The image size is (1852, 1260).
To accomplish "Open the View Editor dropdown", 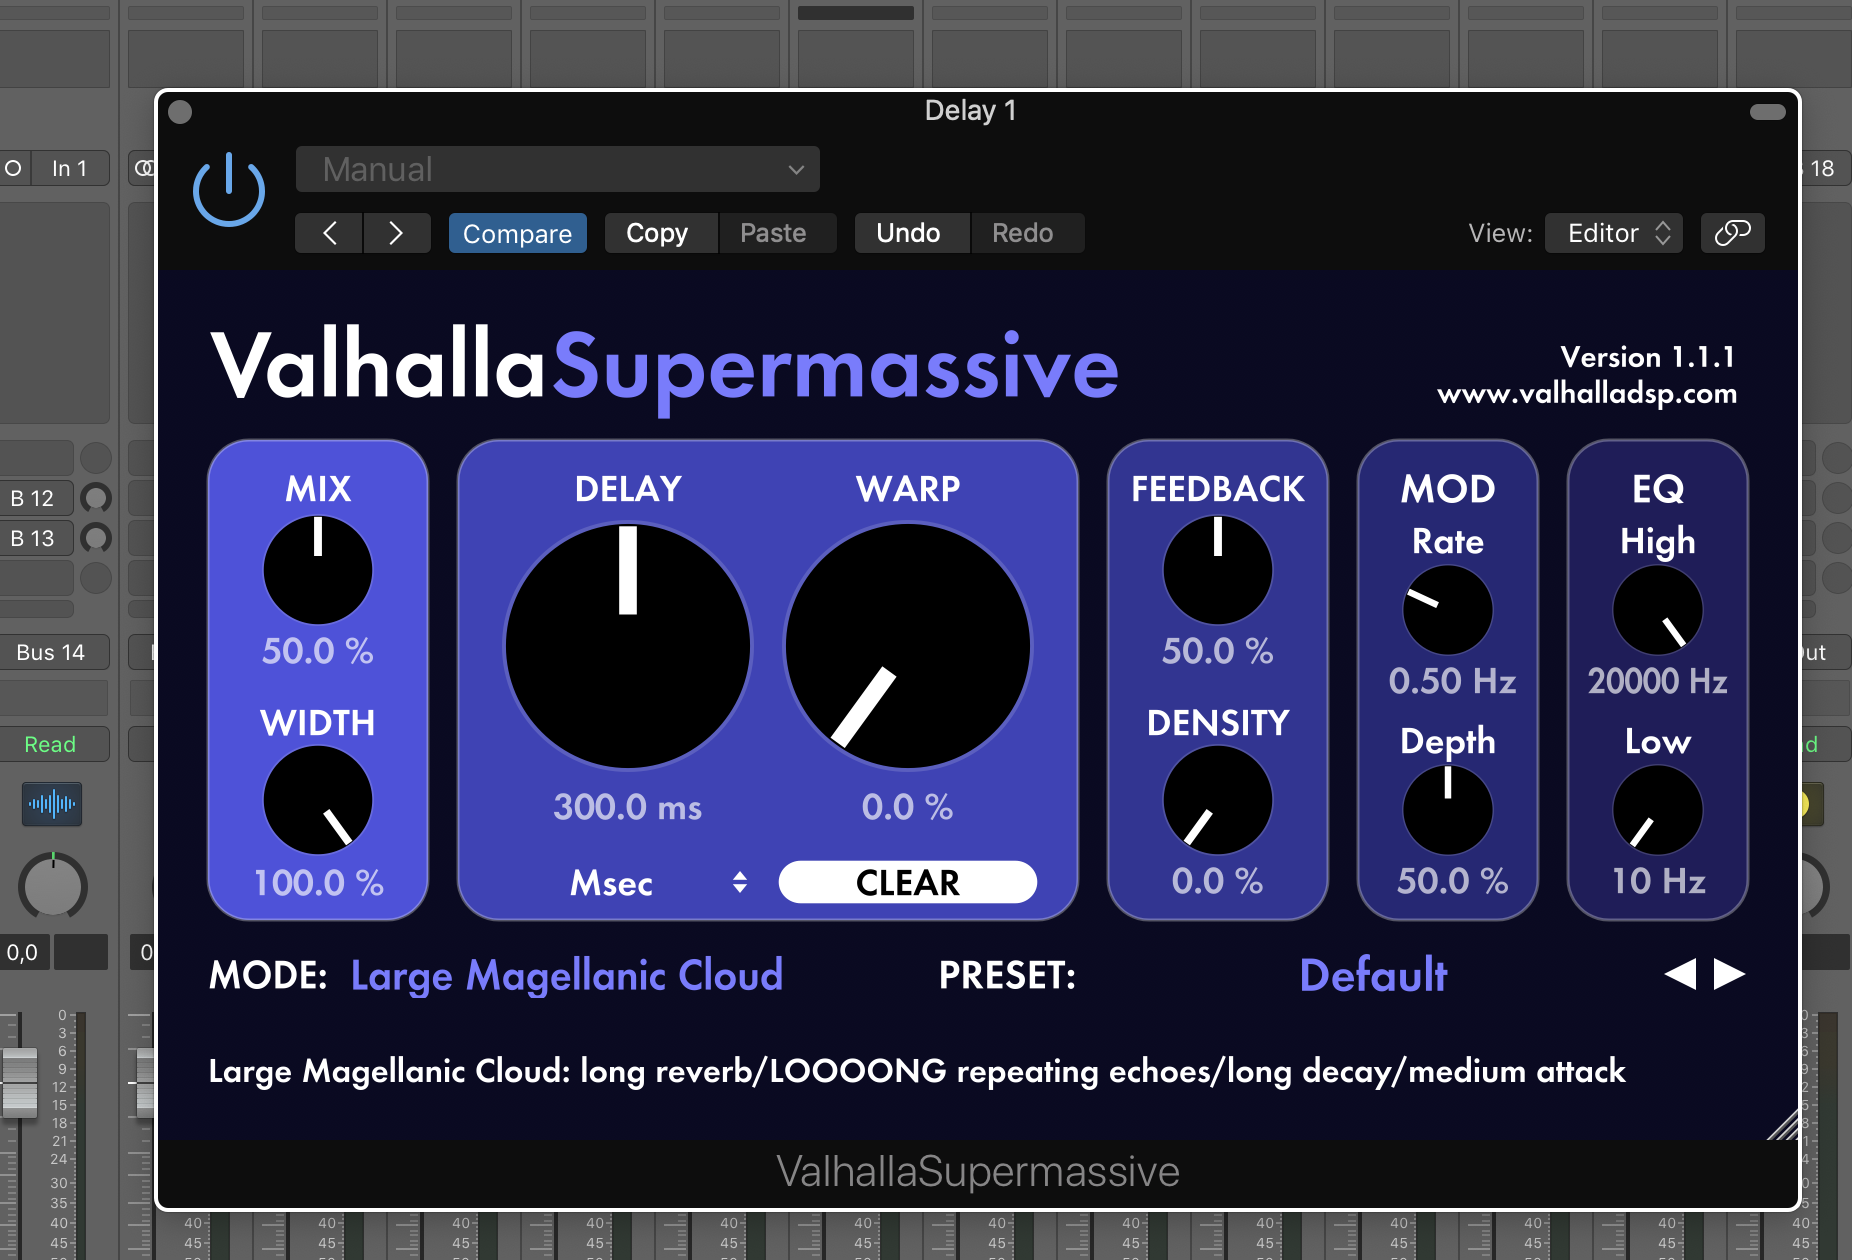I will (x=1614, y=233).
